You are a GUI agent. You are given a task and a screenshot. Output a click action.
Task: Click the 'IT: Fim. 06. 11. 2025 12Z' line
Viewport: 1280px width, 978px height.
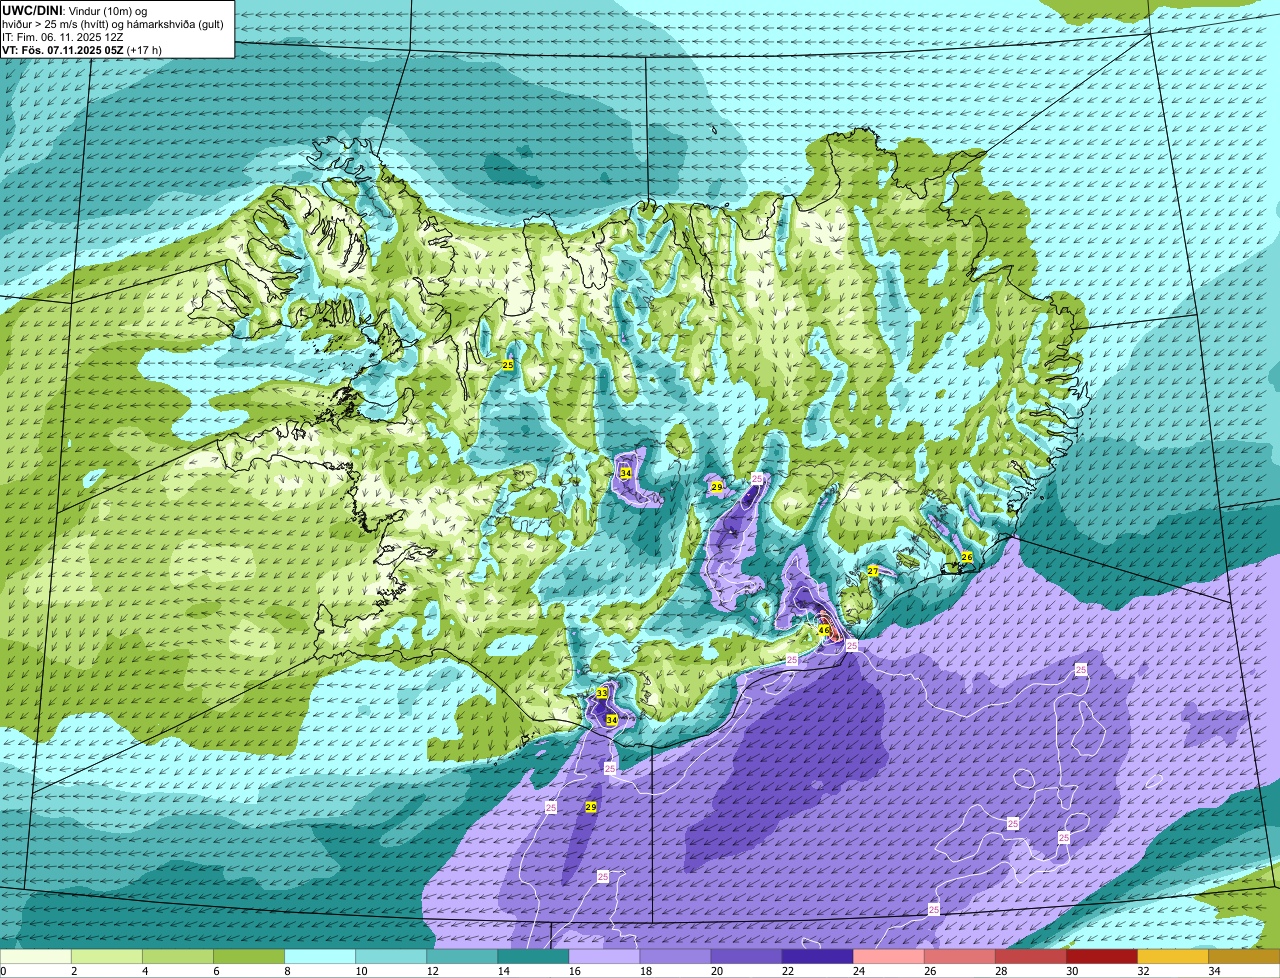62,37
